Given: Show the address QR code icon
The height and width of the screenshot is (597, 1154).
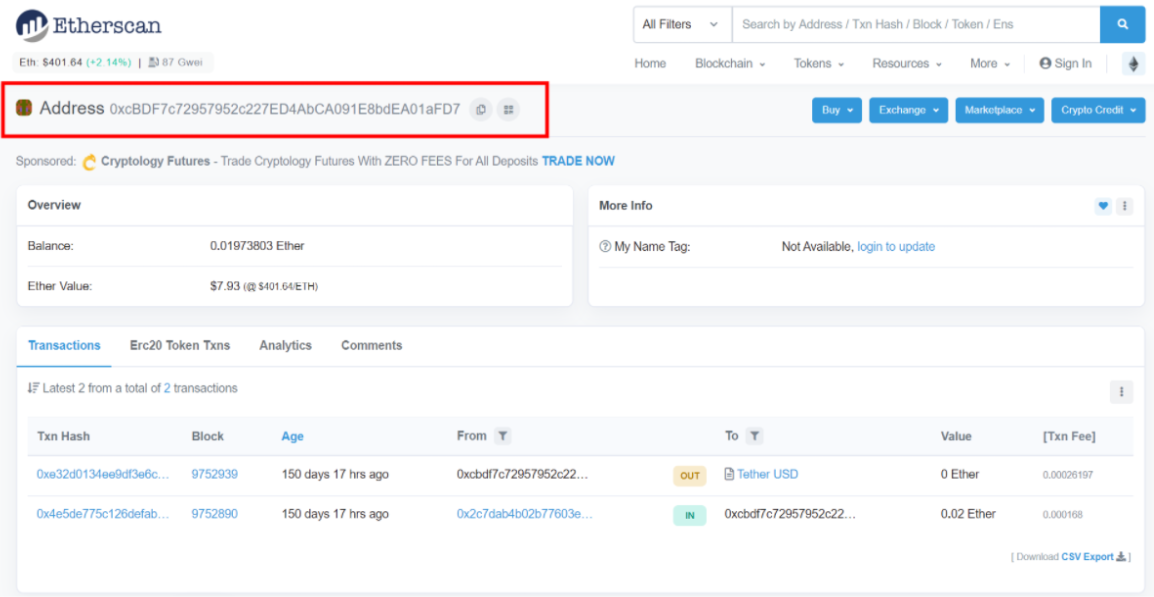Looking at the screenshot, I should [508, 110].
